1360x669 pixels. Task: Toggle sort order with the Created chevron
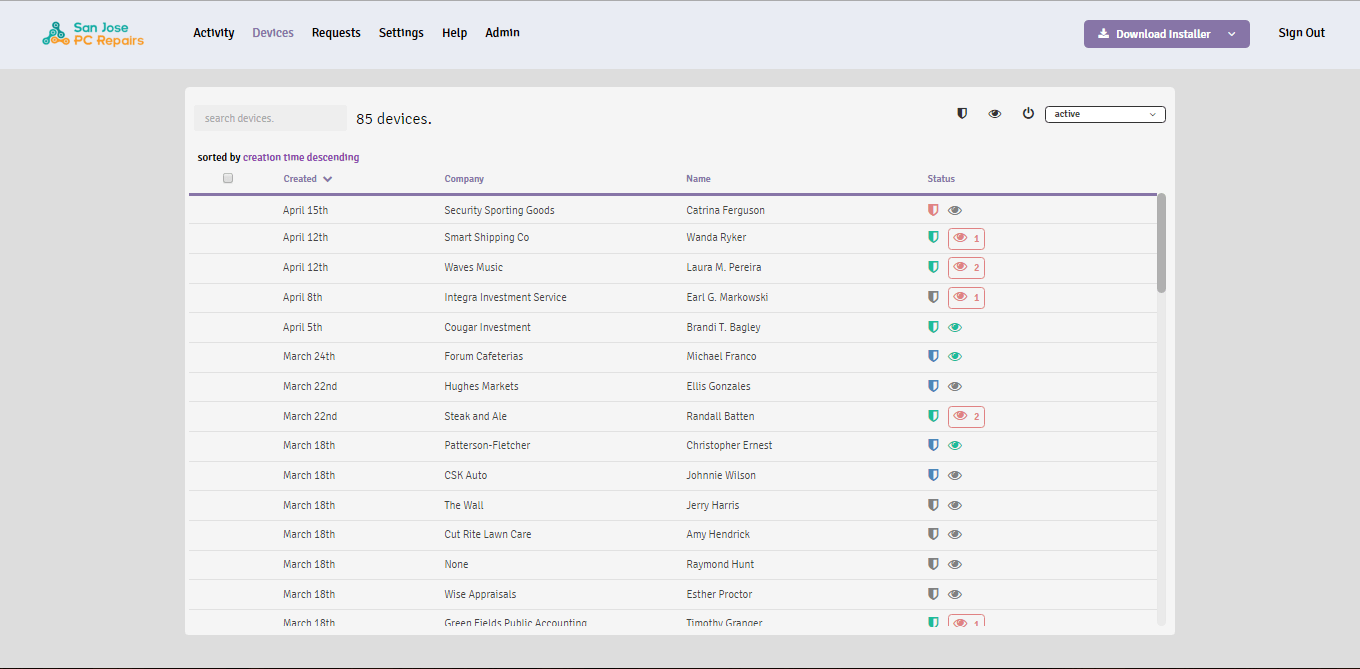(328, 179)
